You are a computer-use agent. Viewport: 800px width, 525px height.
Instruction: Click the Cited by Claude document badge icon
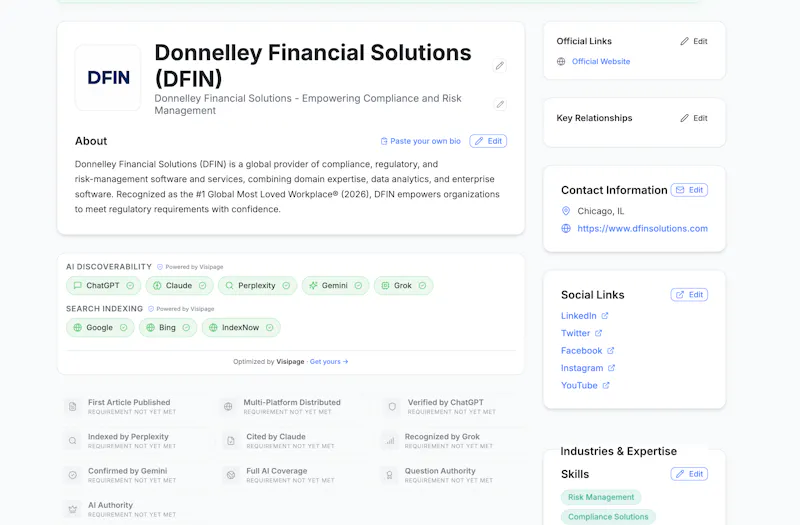coord(231,441)
